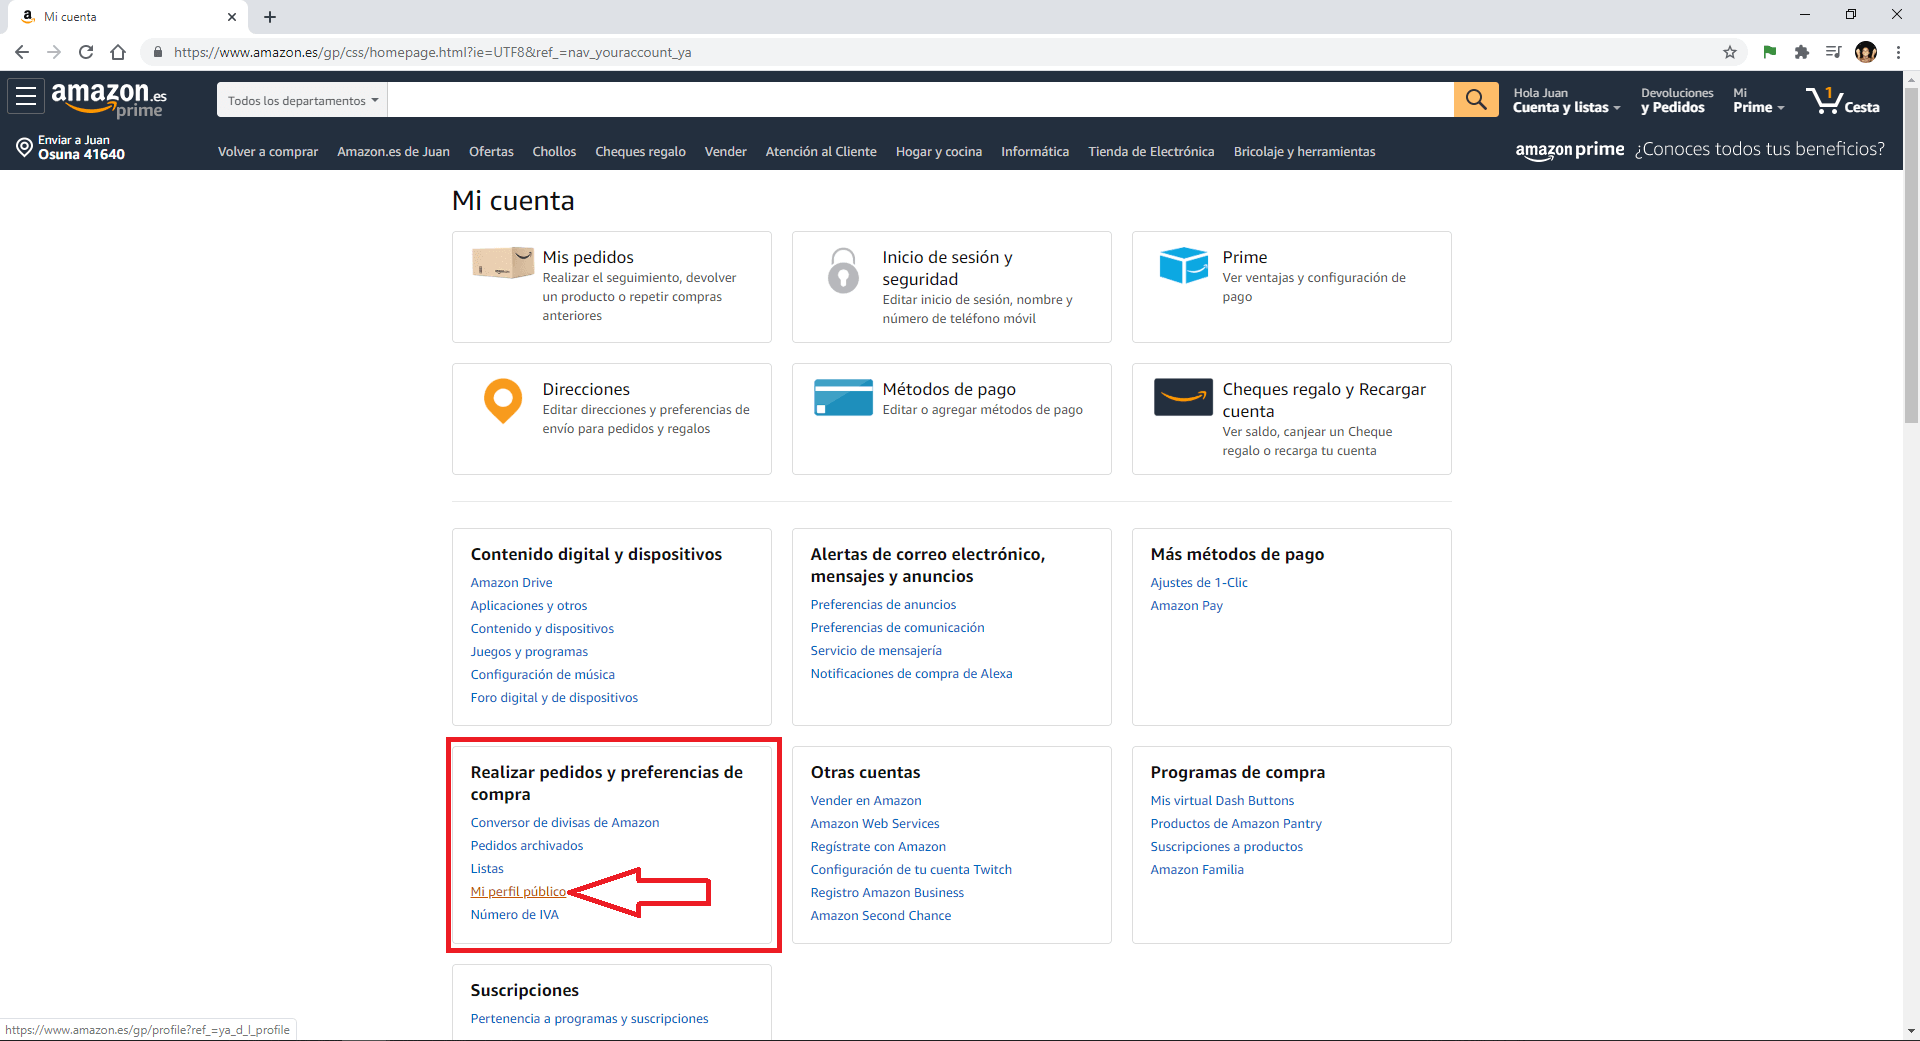Open Amazon Web Services link
This screenshot has height=1041, width=1920.
coord(875,824)
